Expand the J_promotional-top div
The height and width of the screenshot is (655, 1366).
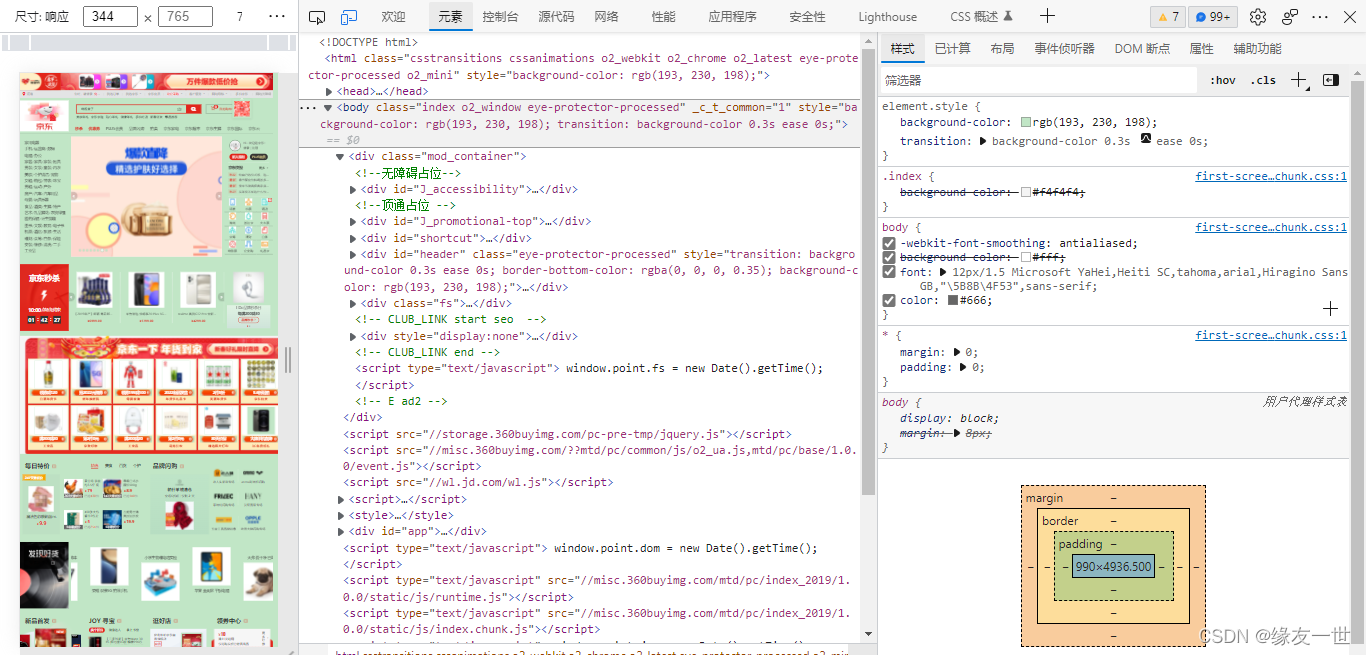[x=353, y=222]
